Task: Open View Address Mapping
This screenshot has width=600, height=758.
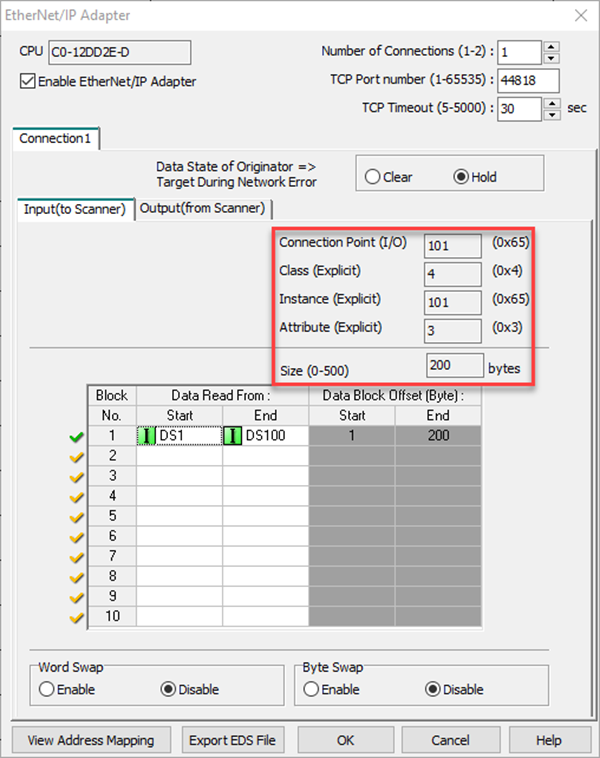Action: tap(91, 741)
